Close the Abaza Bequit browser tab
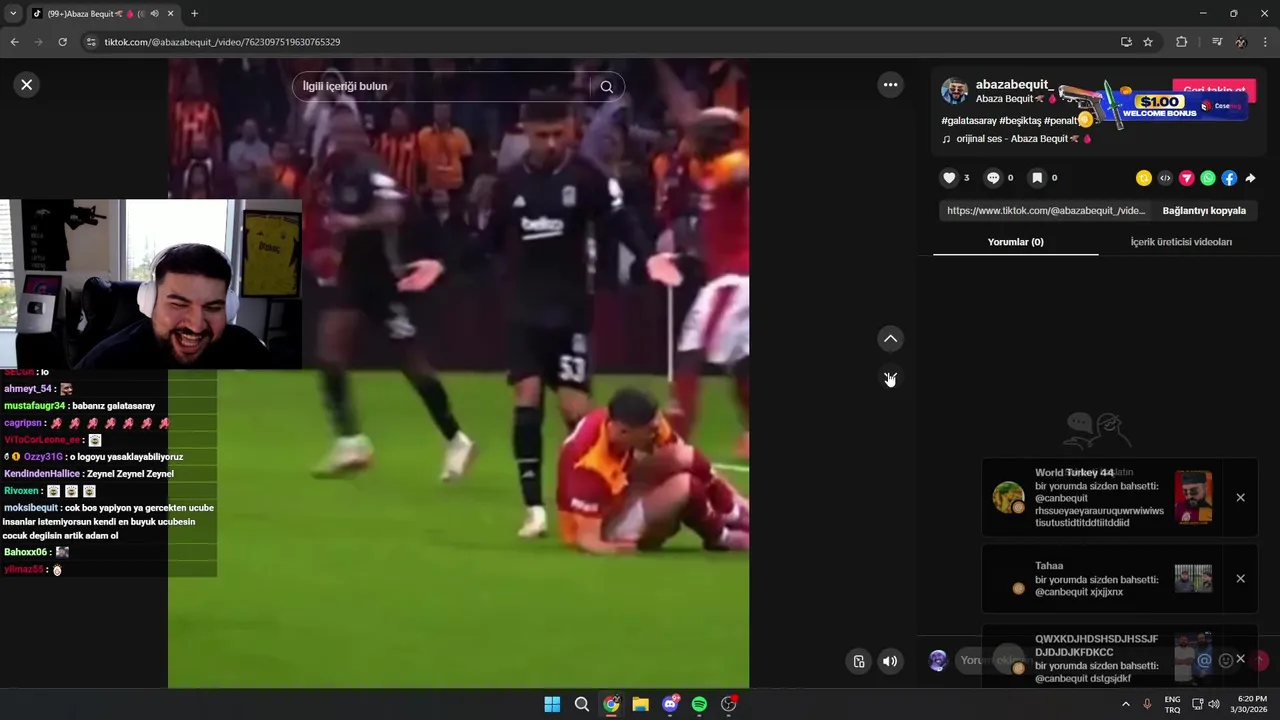This screenshot has height=720, width=1280. pos(171,14)
